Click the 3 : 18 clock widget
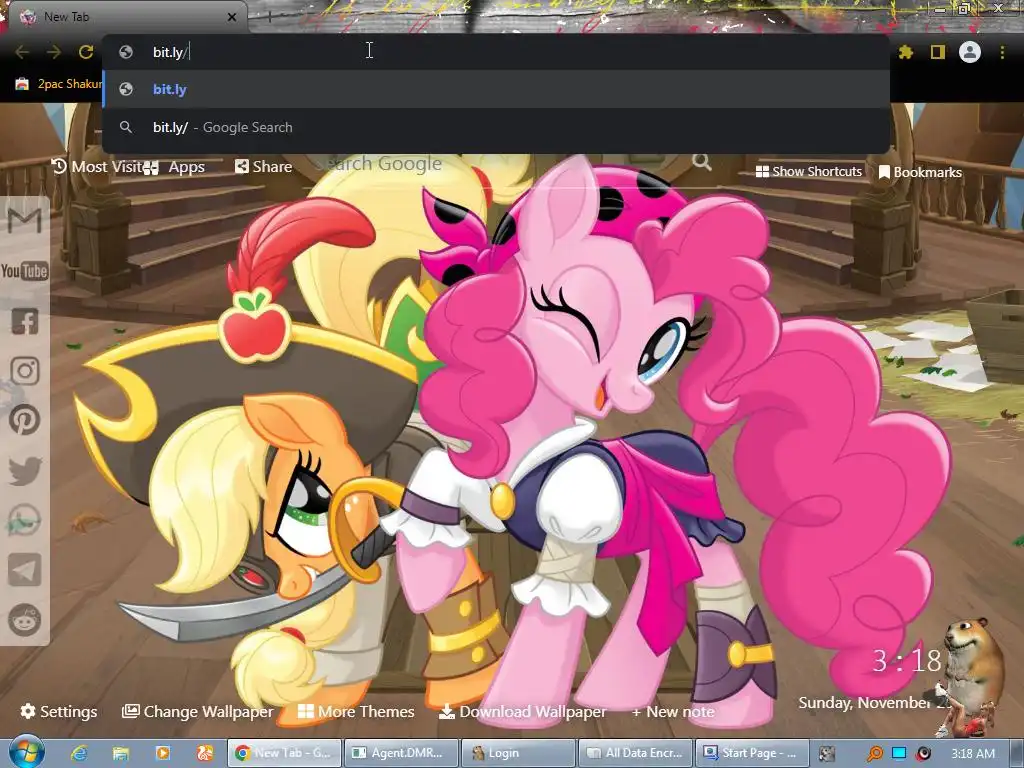This screenshot has width=1024, height=768. click(907, 661)
